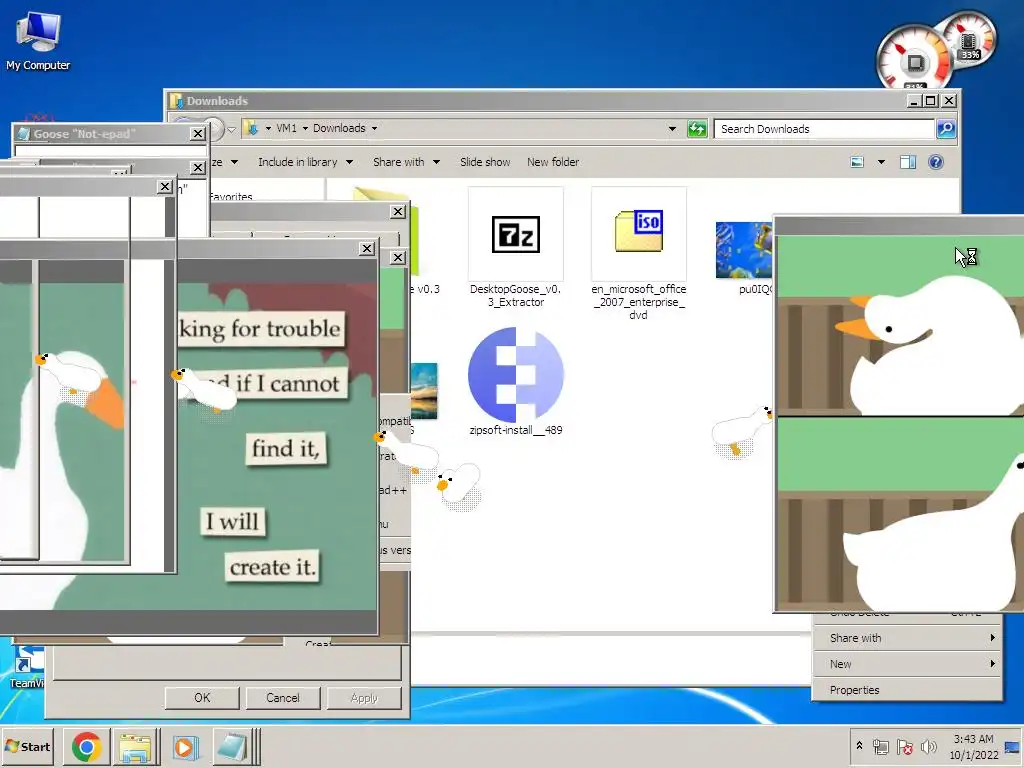
Task: Launch Windows Media Player from the taskbar
Action: pos(184,746)
